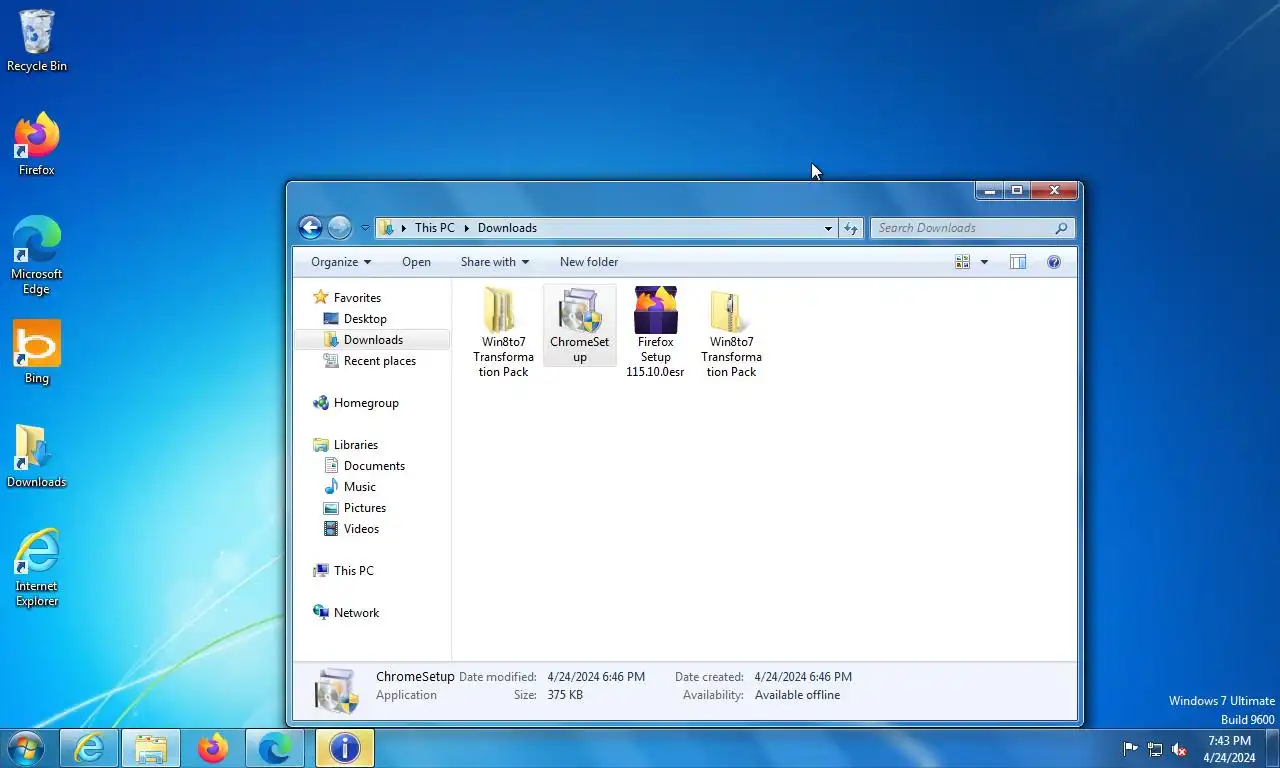Image resolution: width=1280 pixels, height=768 pixels.
Task: Click the Open toolbar command
Action: [416, 262]
